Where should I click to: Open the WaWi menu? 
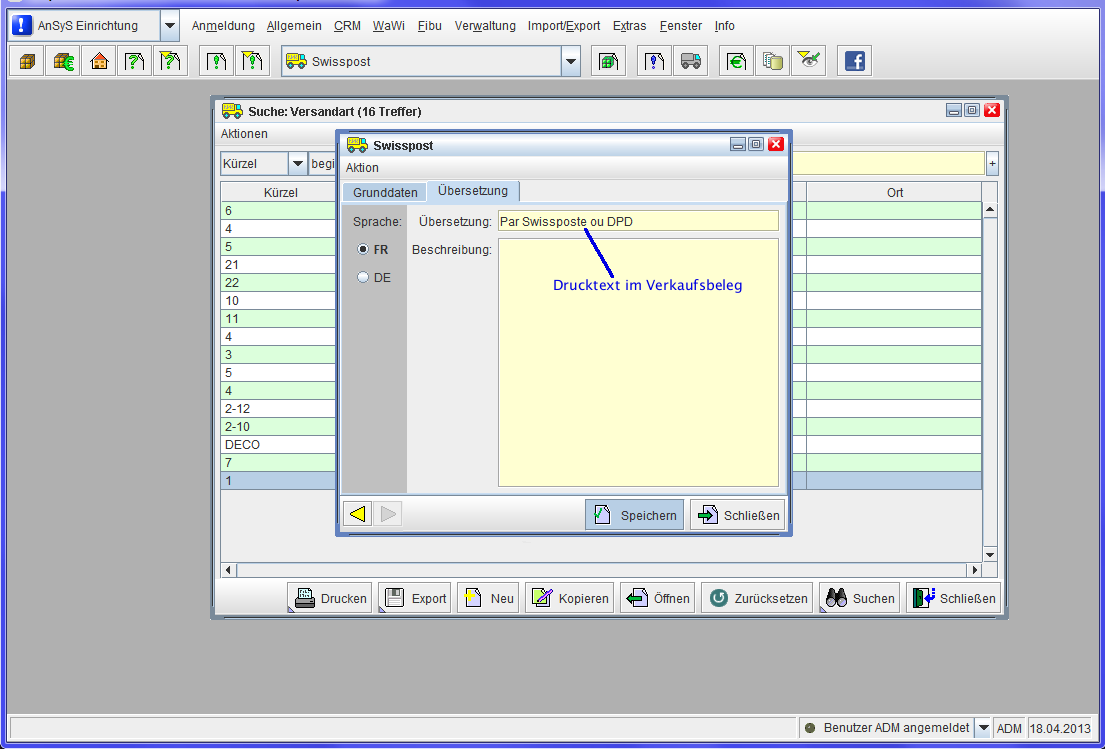(388, 26)
